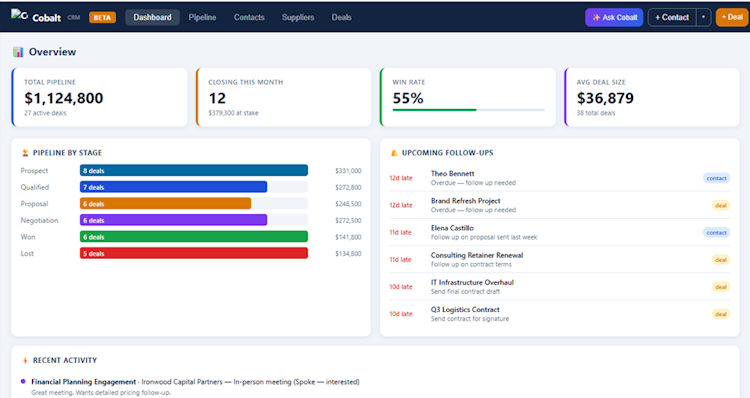The image size is (750, 398).
Task: Click the Overview bar chart icon
Action: click(x=18, y=52)
